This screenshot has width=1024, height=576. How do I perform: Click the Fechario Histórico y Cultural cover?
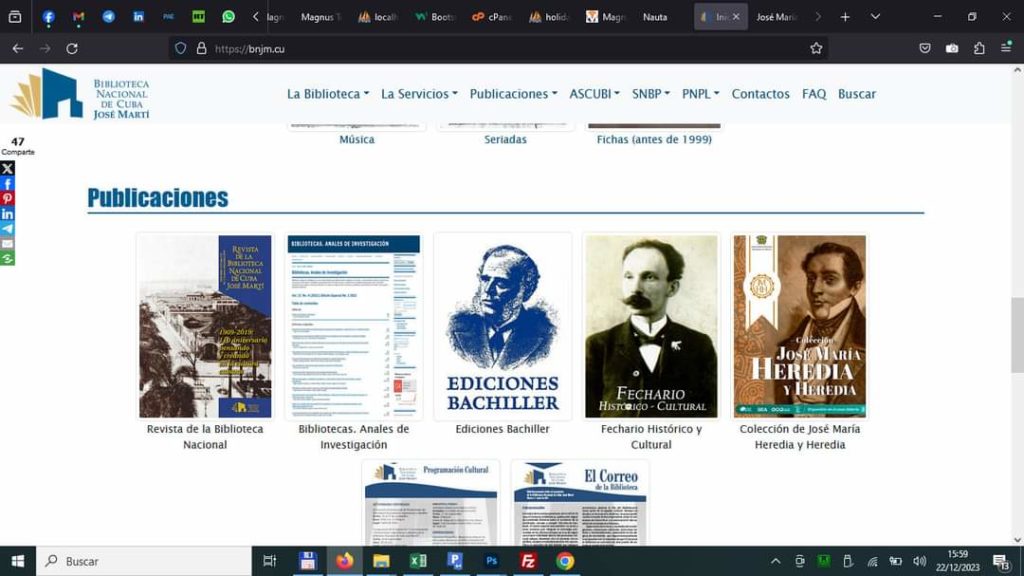pos(651,326)
